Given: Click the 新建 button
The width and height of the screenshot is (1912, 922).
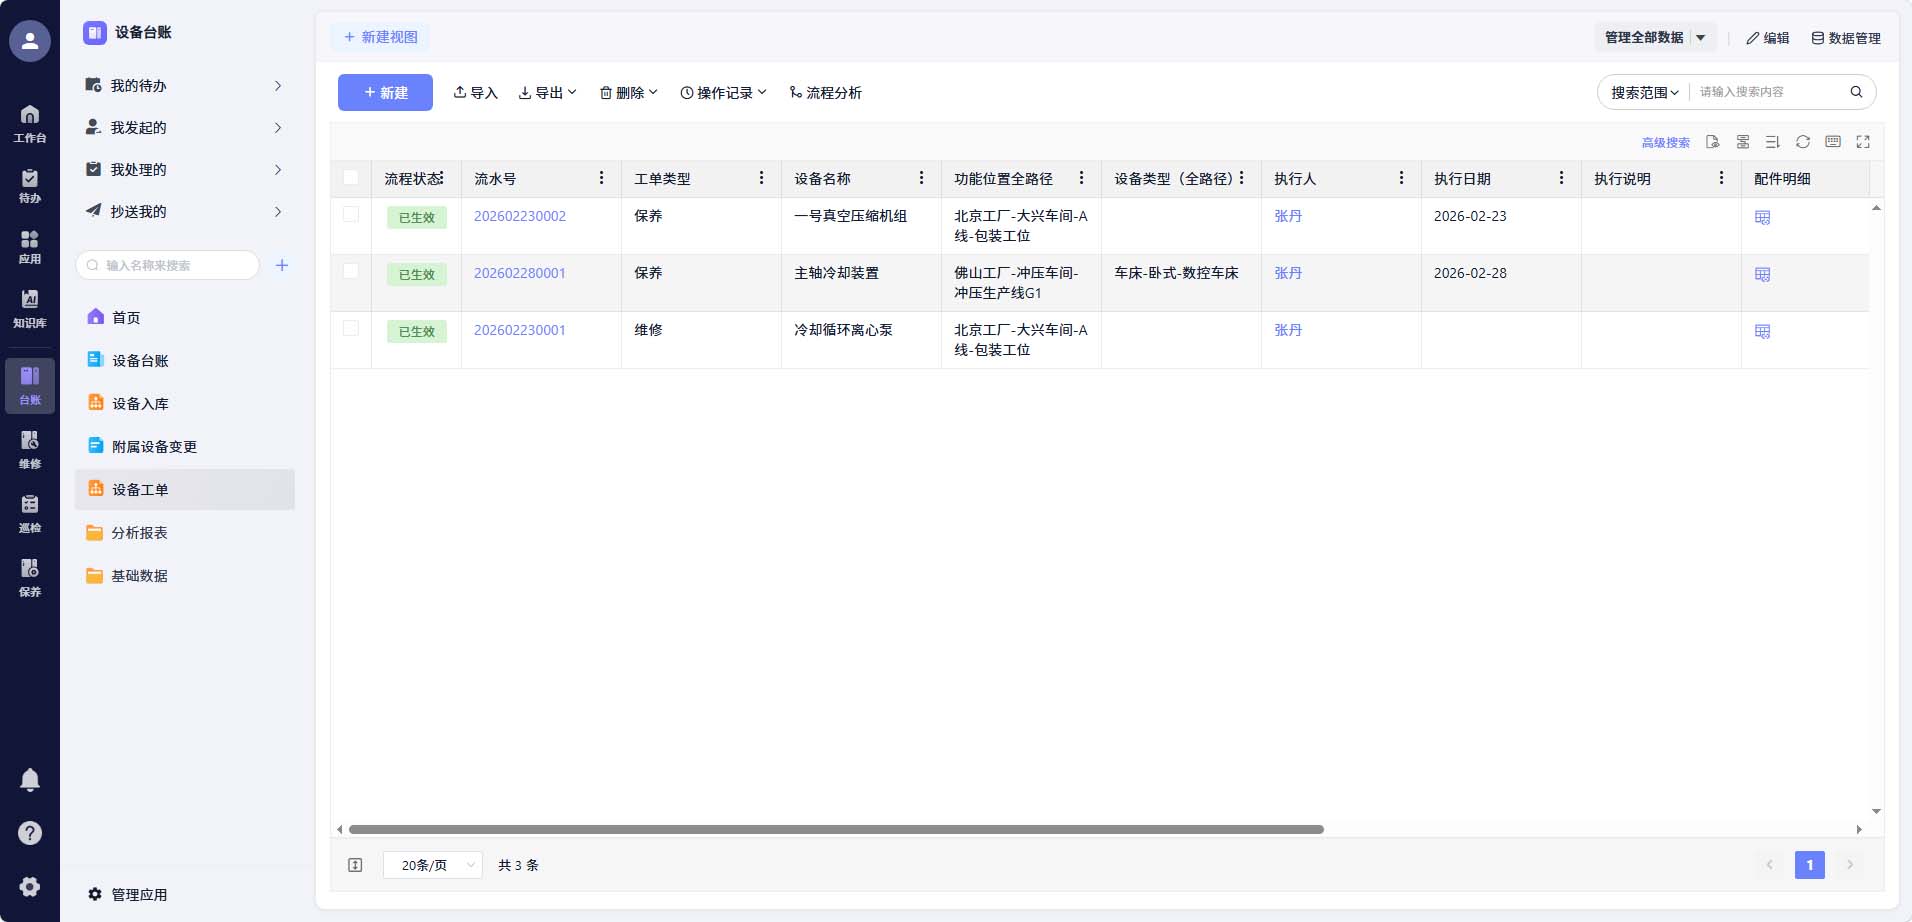Looking at the screenshot, I should pos(385,93).
